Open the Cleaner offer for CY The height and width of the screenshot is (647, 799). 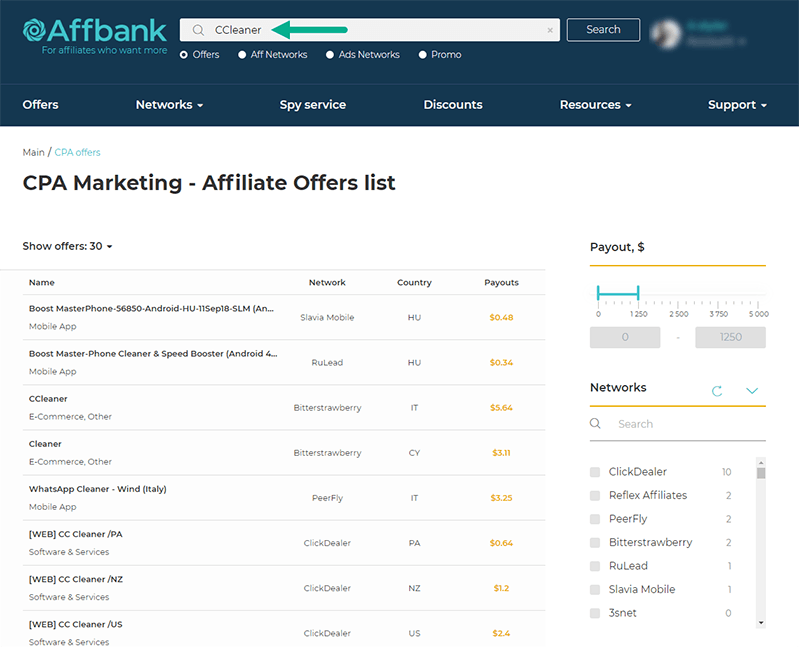point(45,444)
